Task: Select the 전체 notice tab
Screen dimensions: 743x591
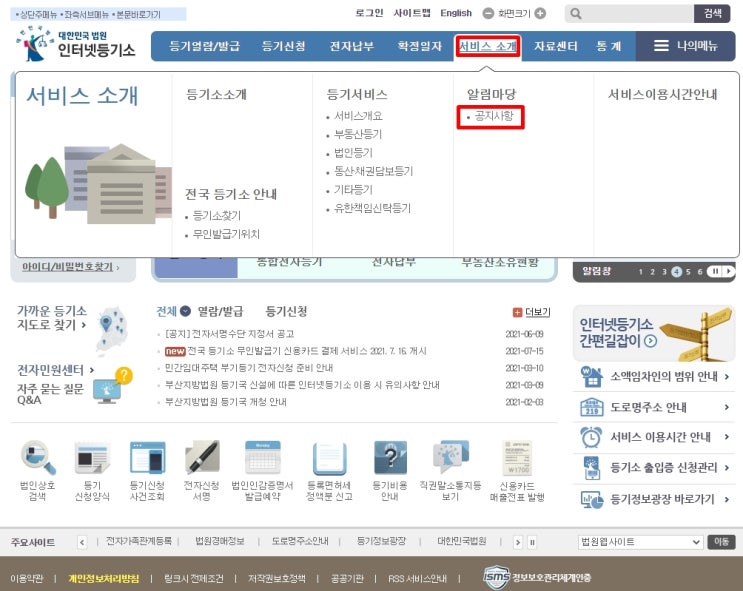Action: [166, 311]
